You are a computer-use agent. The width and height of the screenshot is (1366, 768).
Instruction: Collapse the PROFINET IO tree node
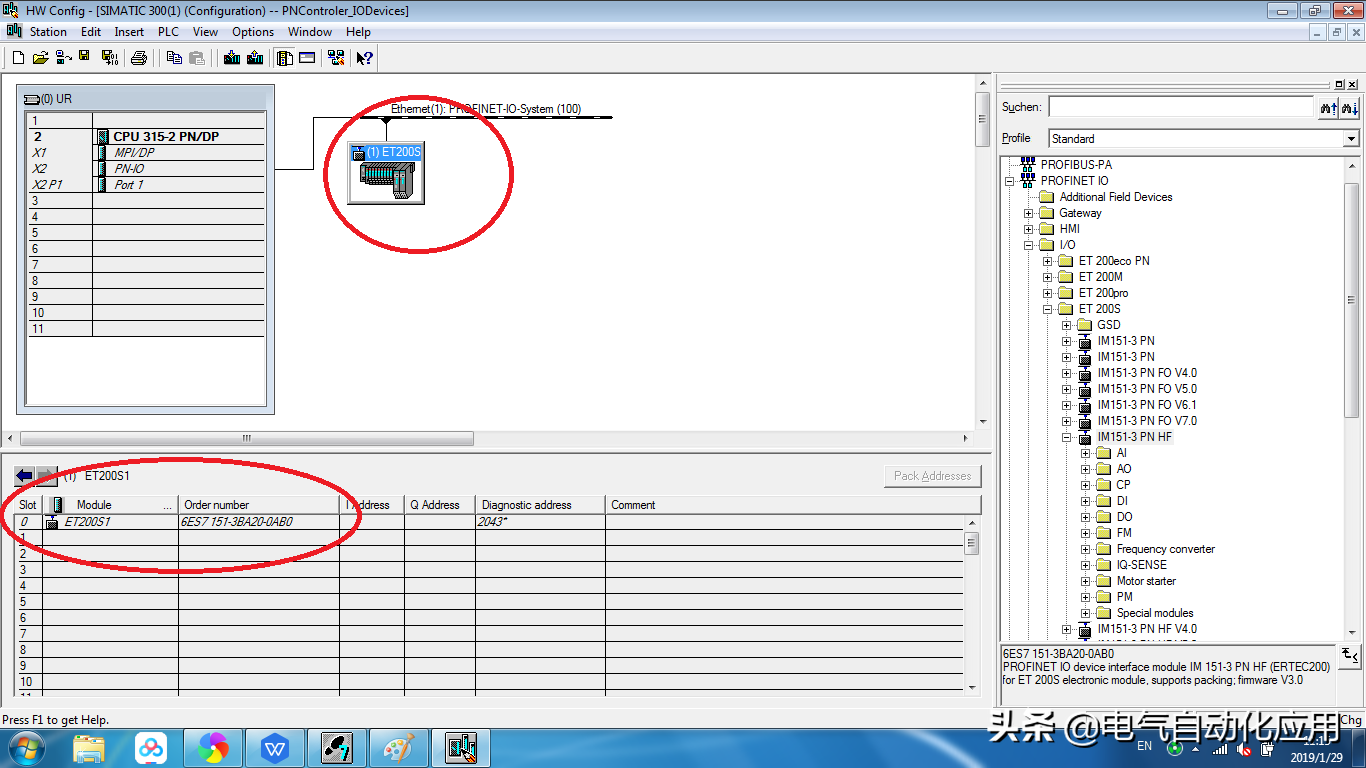[1009, 181]
